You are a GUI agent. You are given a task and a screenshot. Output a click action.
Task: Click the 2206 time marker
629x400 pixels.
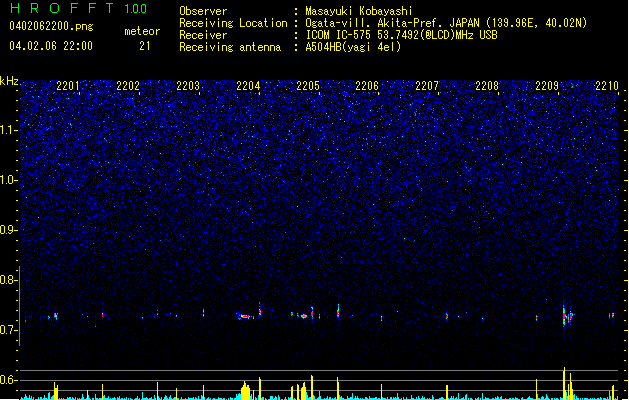tap(367, 85)
